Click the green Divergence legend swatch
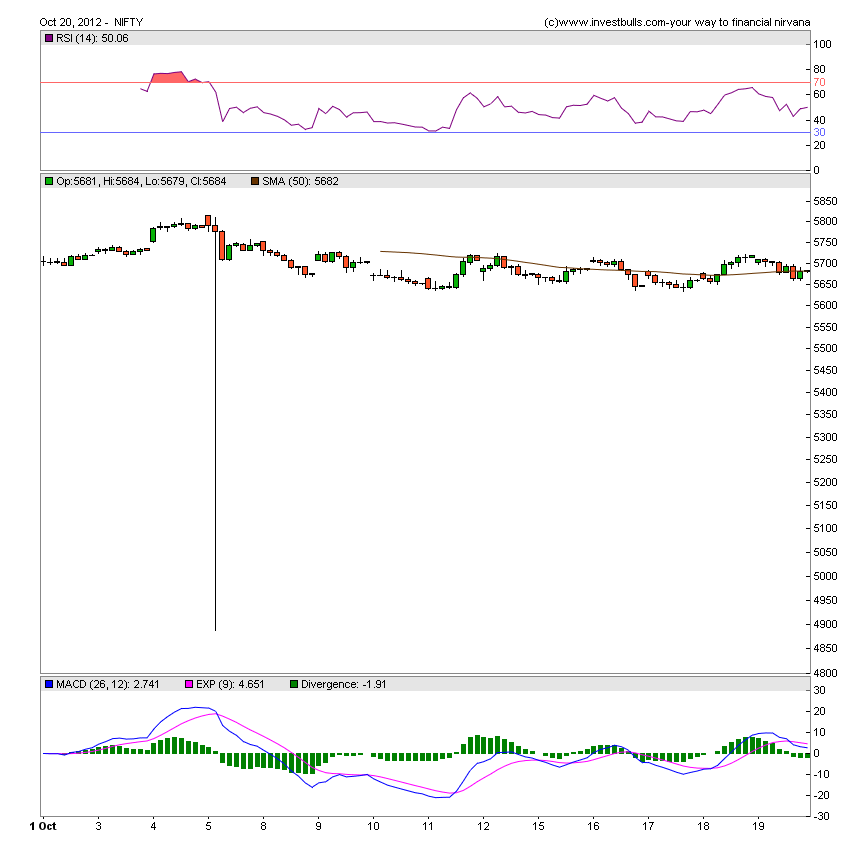The width and height of the screenshot is (850, 852). click(294, 684)
